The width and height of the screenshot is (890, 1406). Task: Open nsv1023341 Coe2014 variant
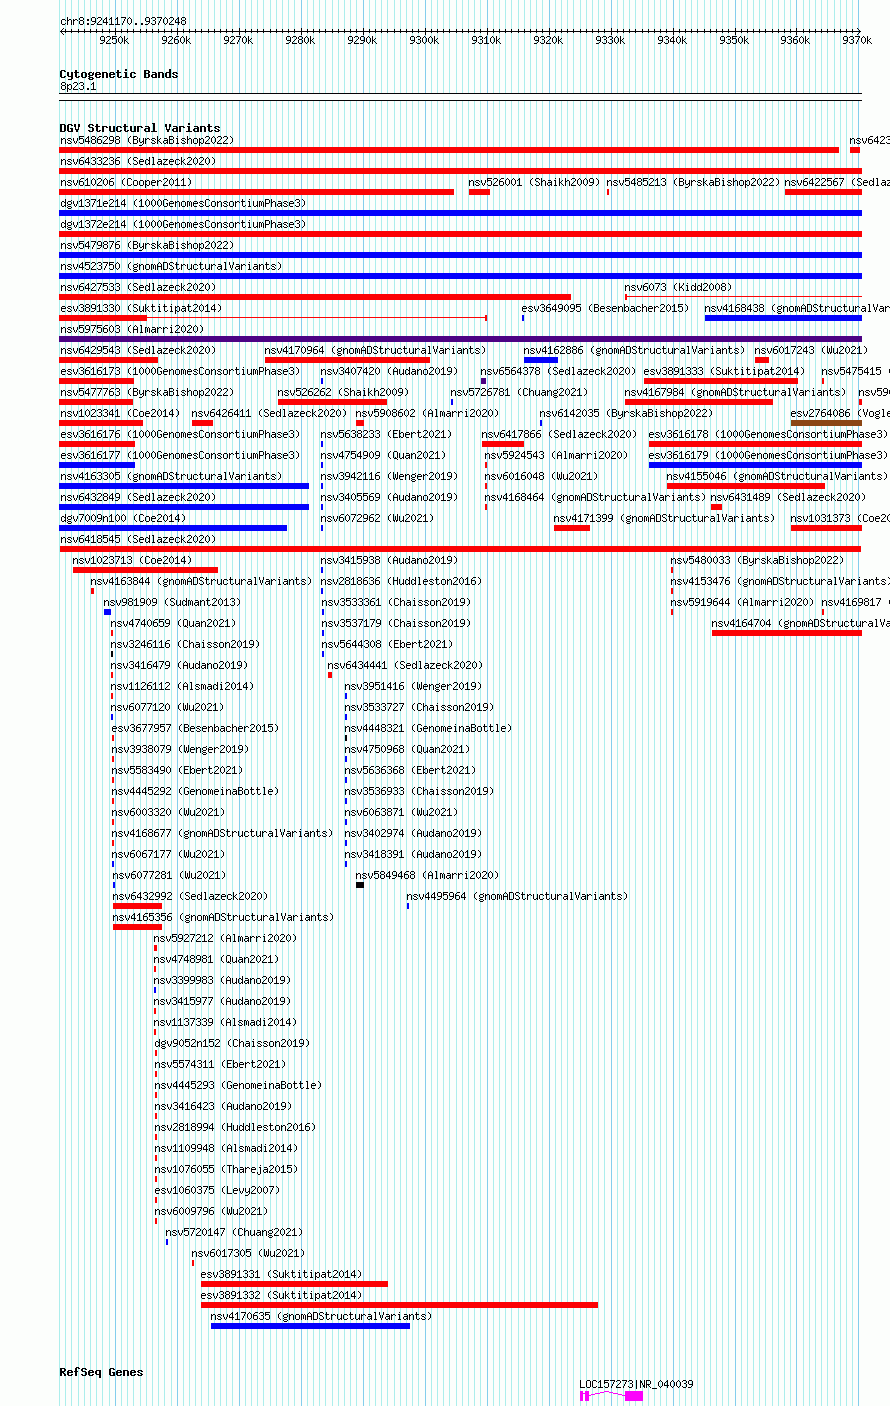tap(120, 413)
